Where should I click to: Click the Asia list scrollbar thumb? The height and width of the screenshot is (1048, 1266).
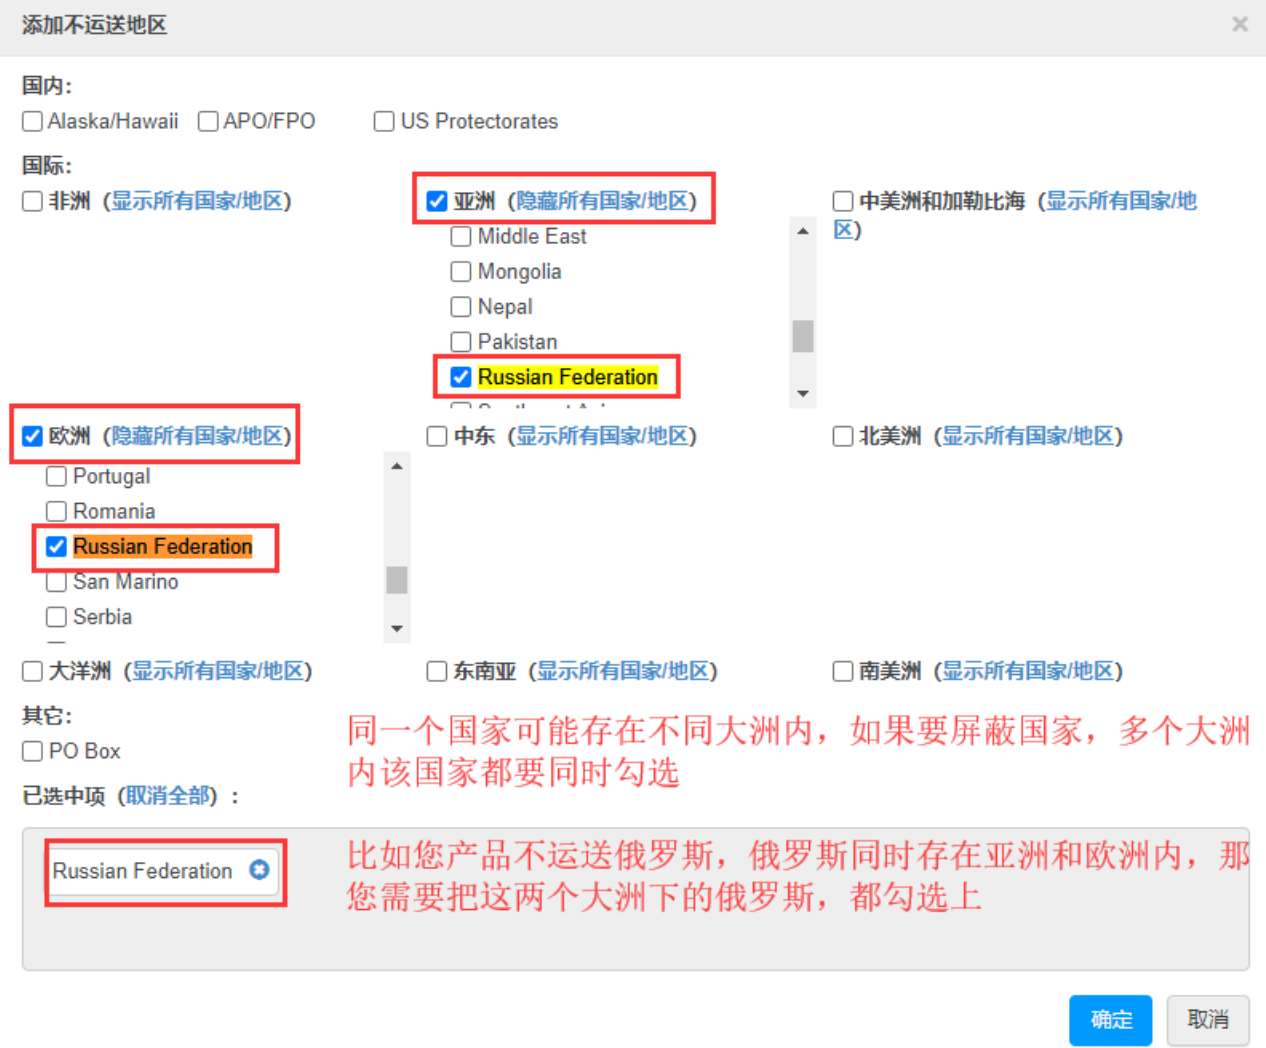coord(802,336)
